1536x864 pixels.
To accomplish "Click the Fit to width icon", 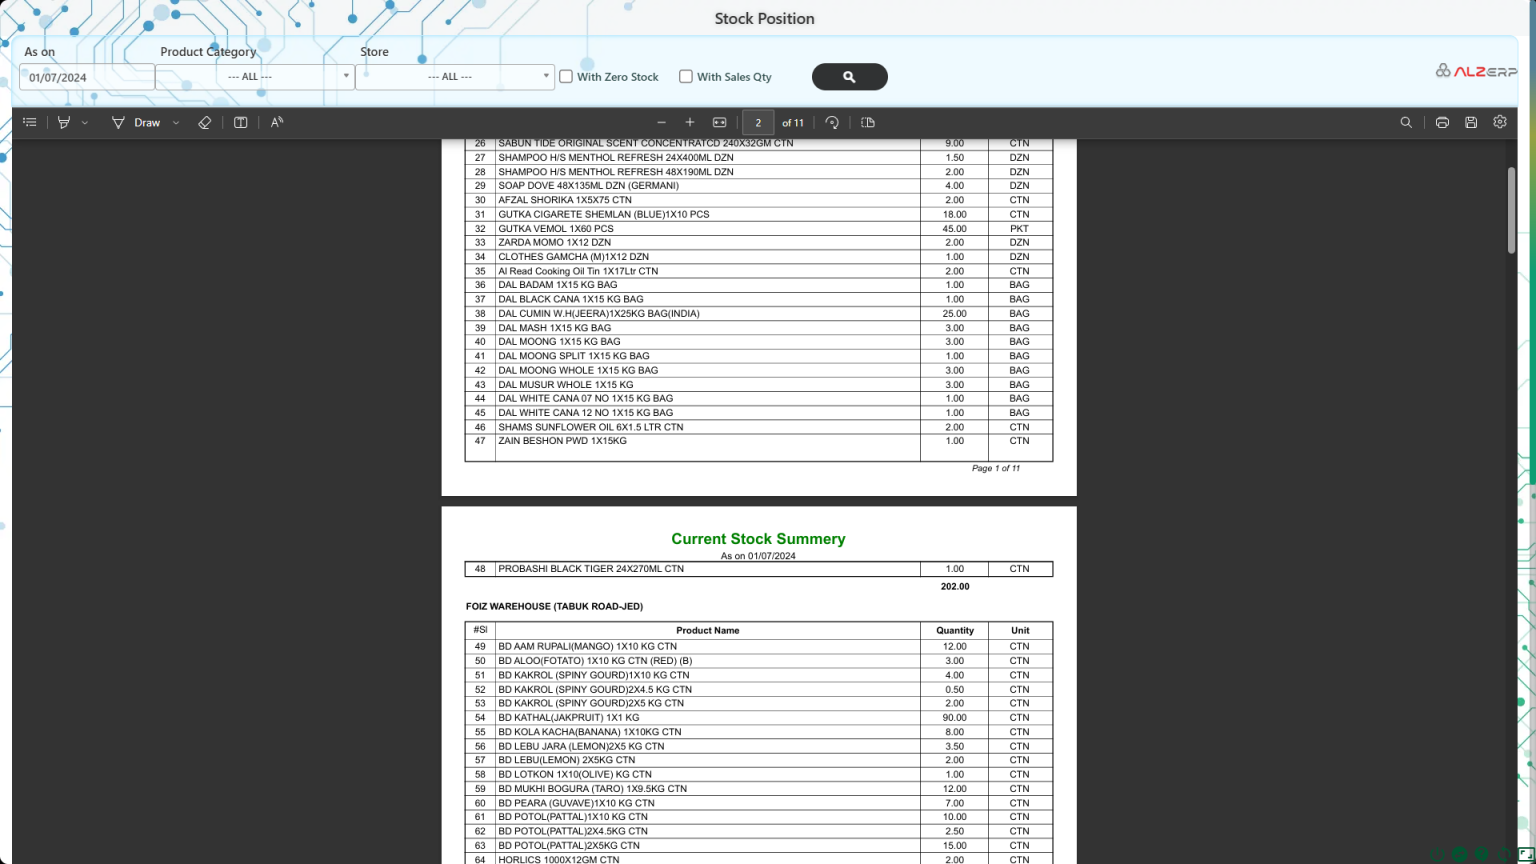I will pos(719,122).
